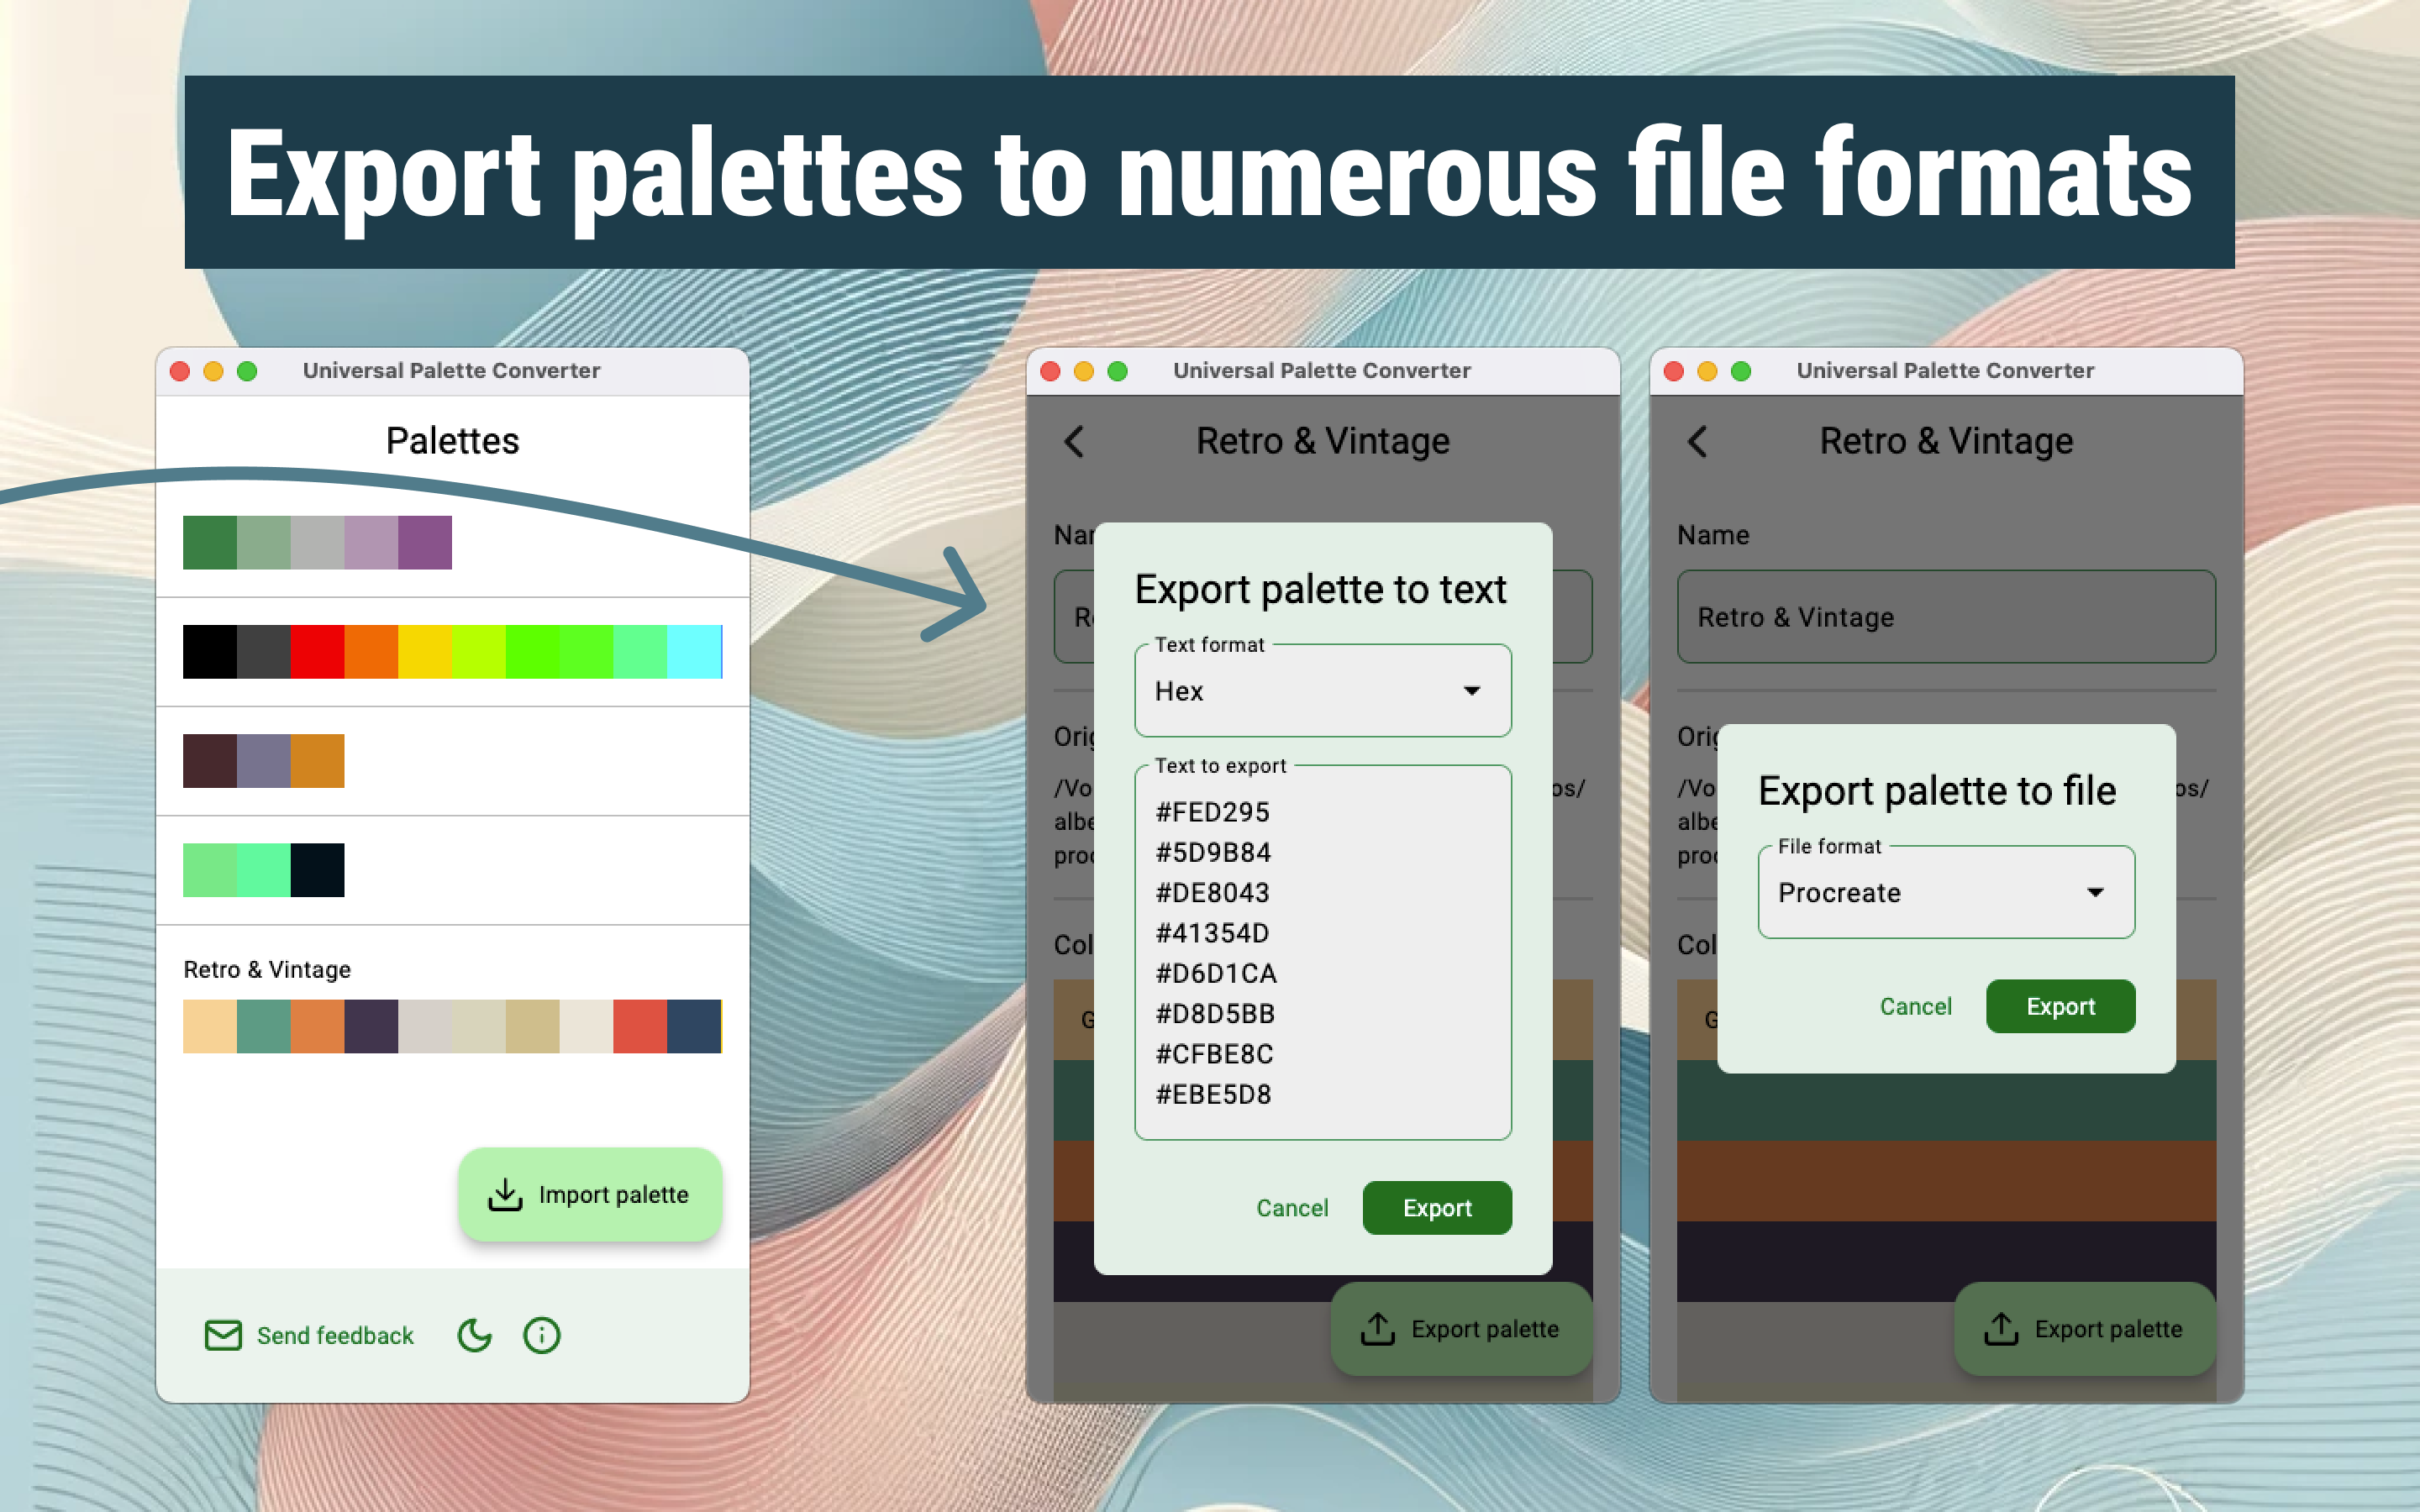This screenshot has width=2420, height=1512.
Task: Cancel the Export palette to file dialog
Action: [x=1915, y=1006]
